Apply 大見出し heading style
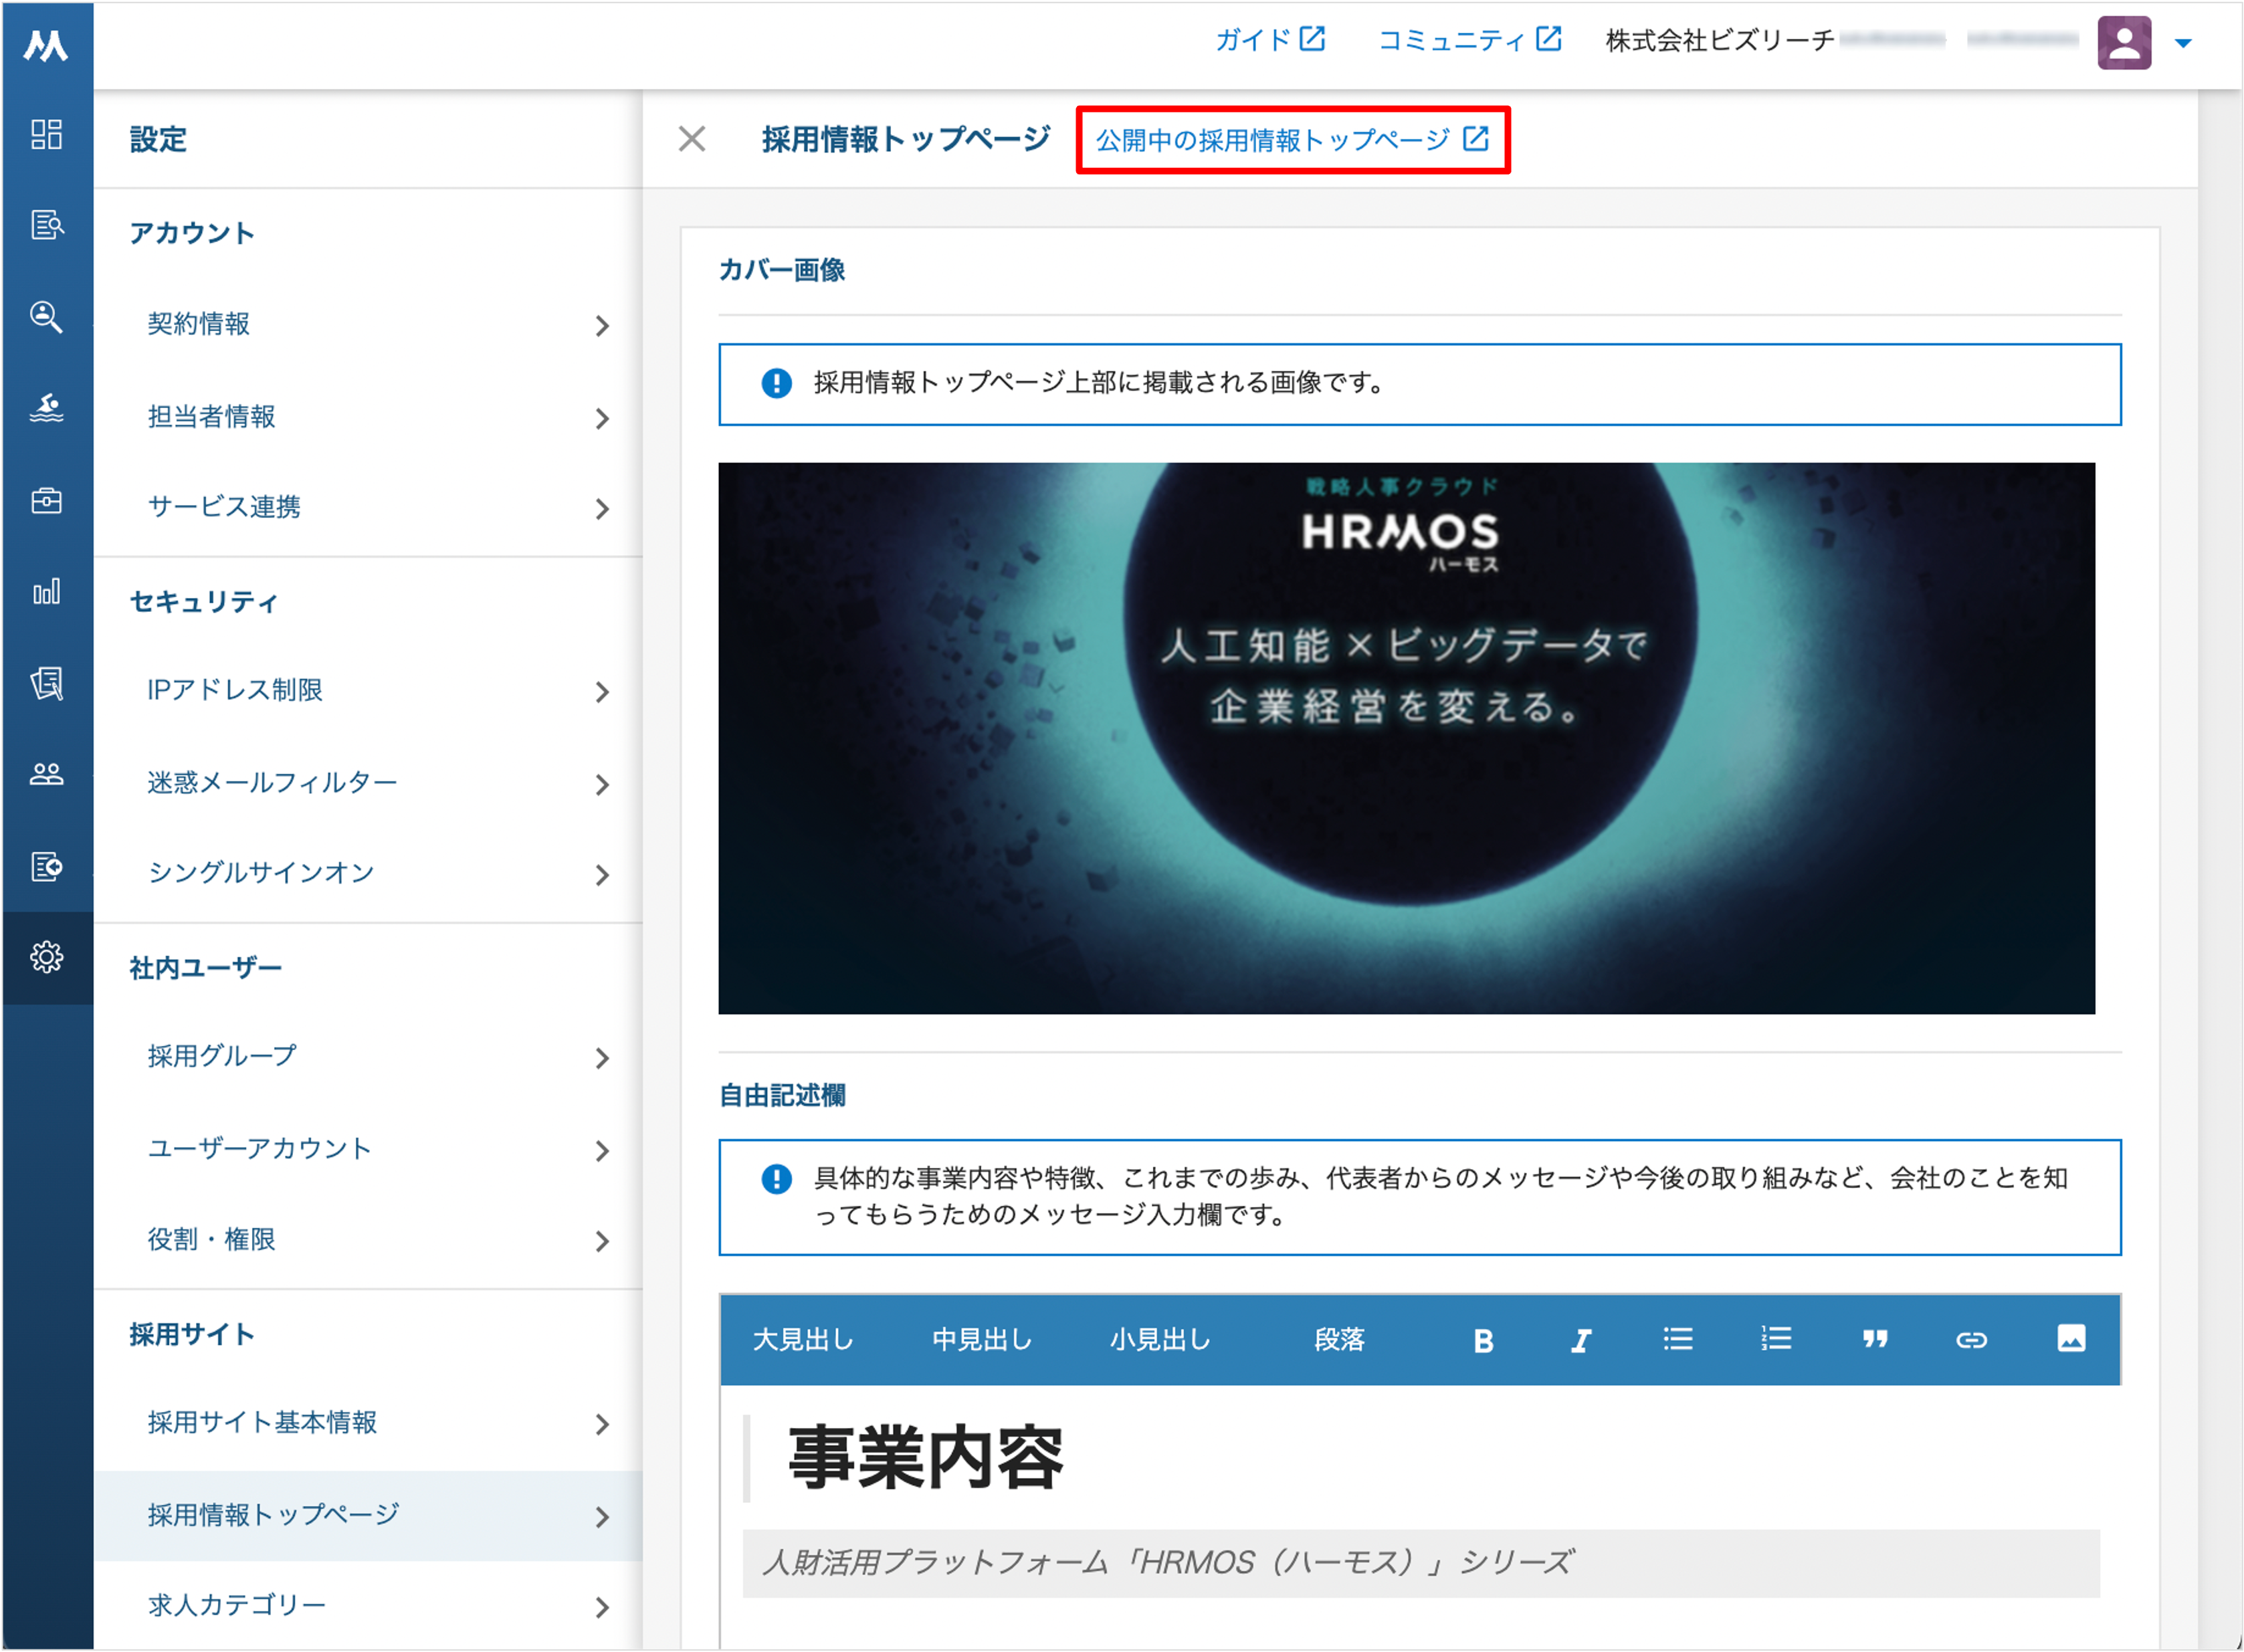The height and width of the screenshot is (1652, 2244). pos(803,1339)
